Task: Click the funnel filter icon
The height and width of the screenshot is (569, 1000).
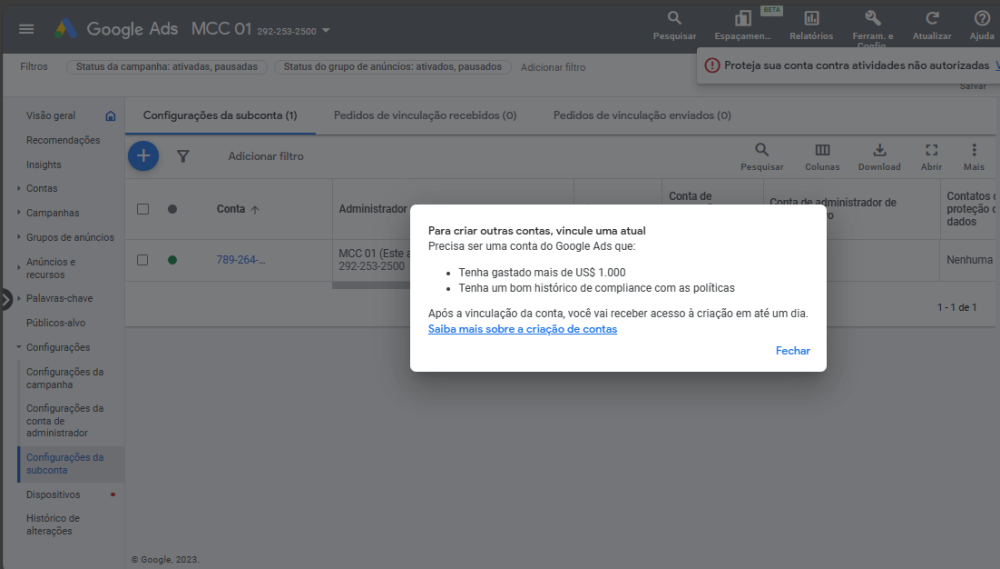Action: pos(183,156)
